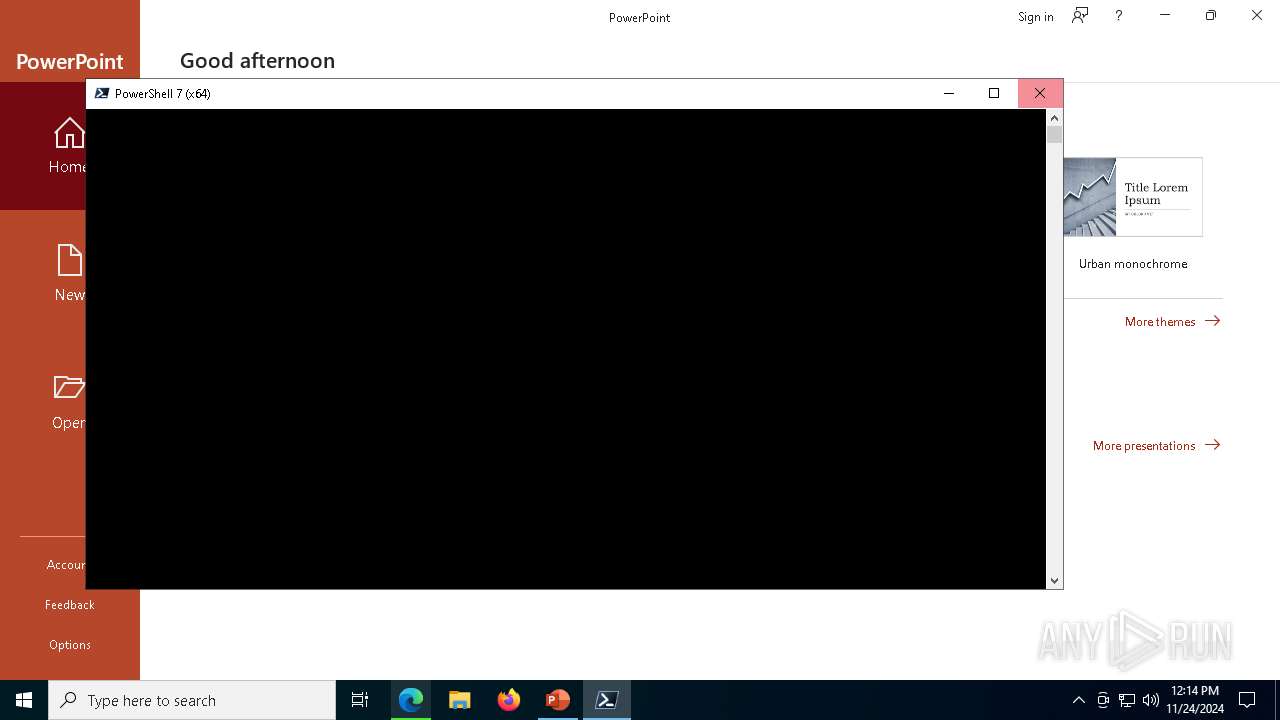The width and height of the screenshot is (1280, 720).
Task: Click the Urban monochrome theme label
Action: (x=1133, y=264)
